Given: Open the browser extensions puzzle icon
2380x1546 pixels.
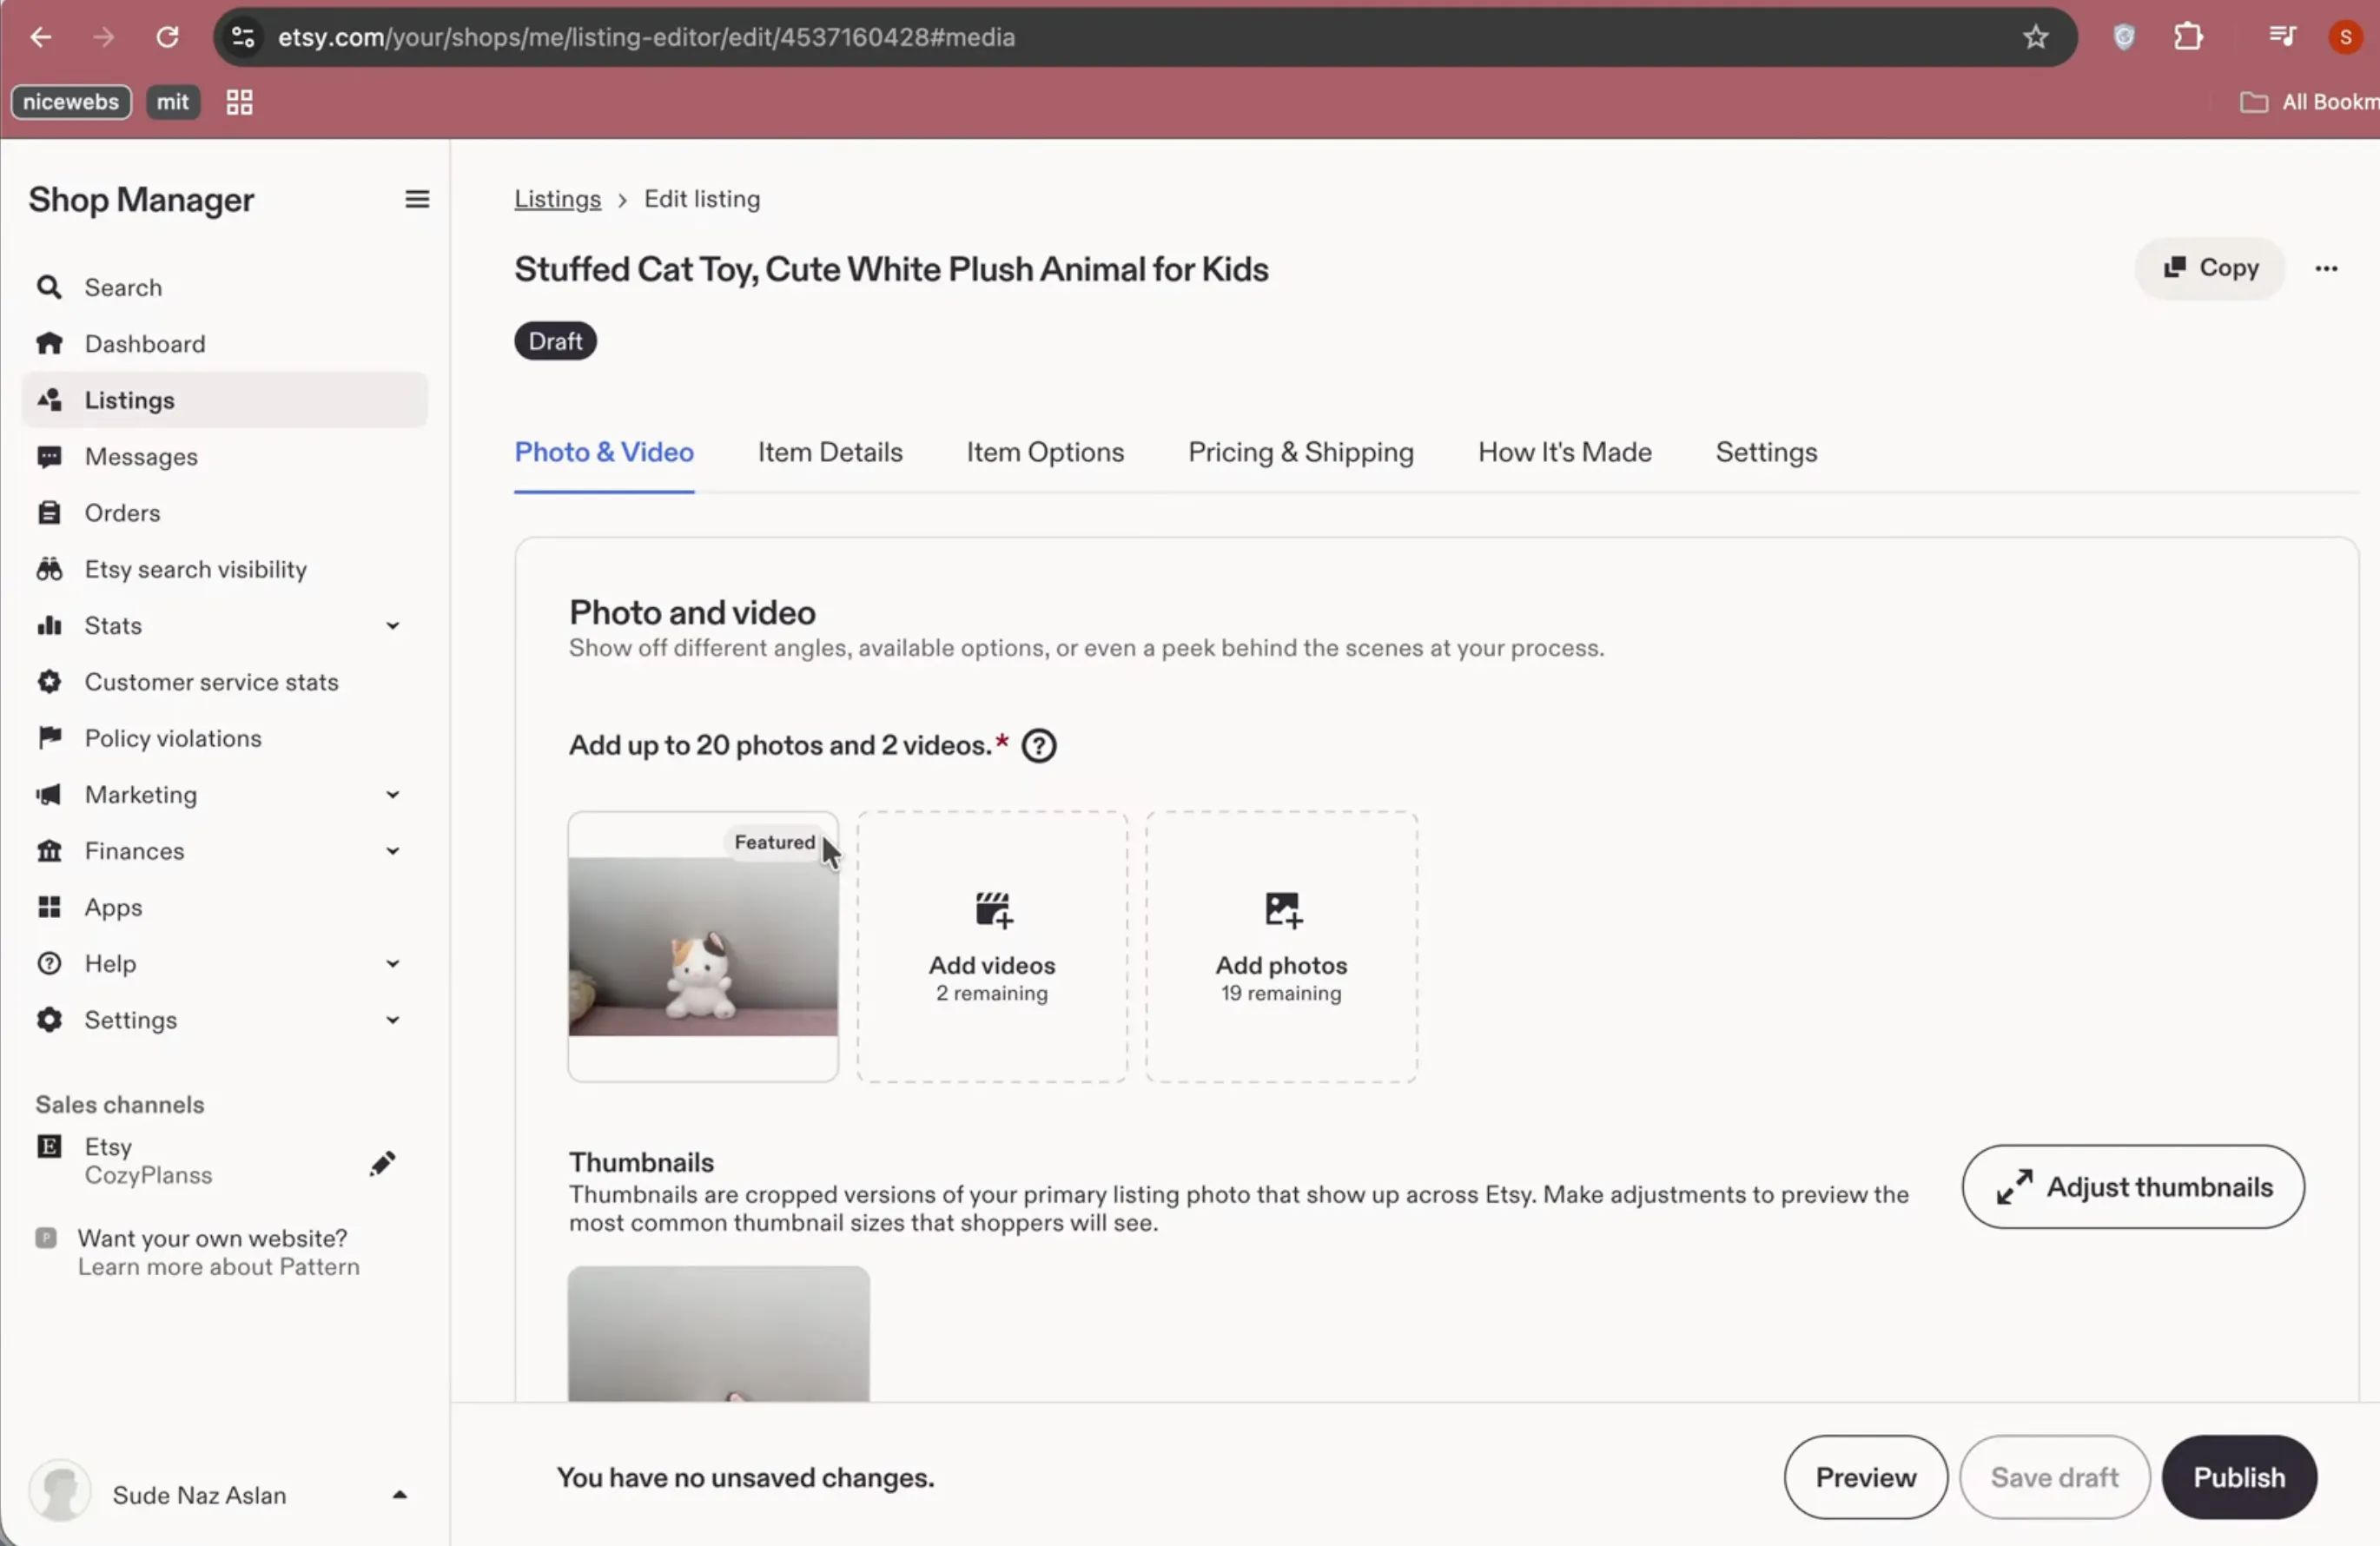Looking at the screenshot, I should point(2188,37).
